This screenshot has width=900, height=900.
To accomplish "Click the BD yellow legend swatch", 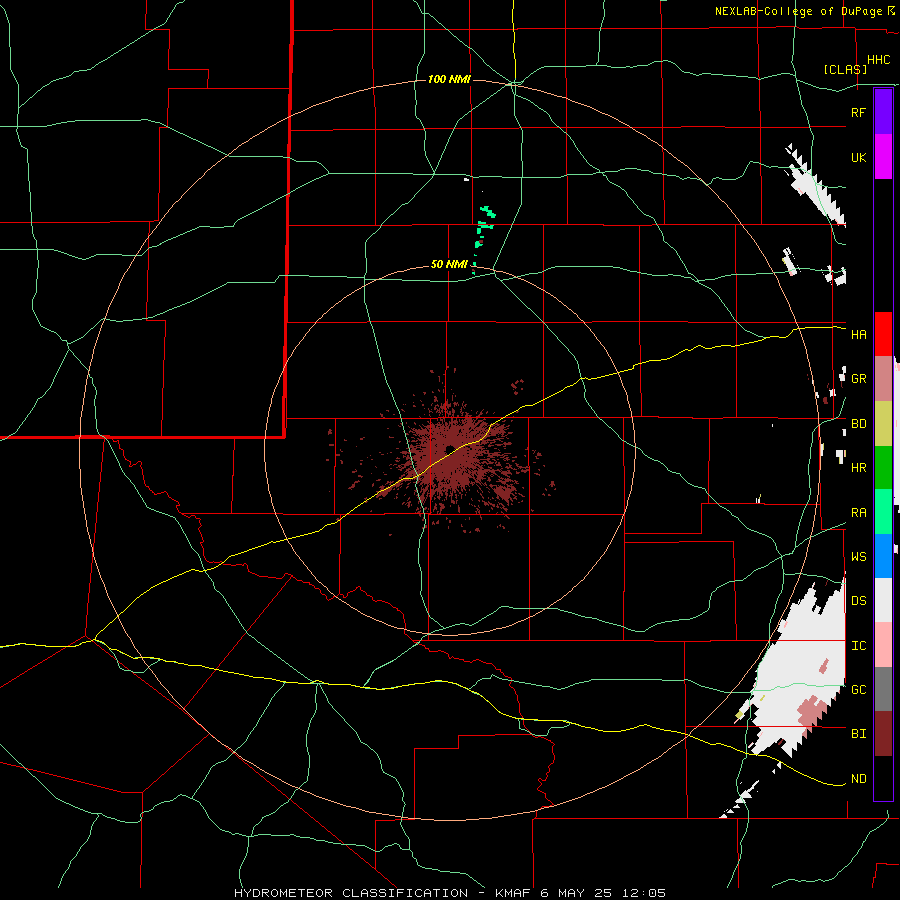I will click(883, 424).
